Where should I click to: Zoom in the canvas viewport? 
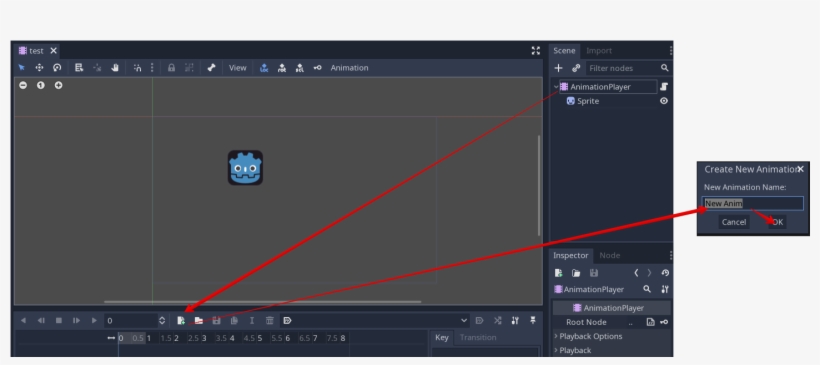[x=59, y=85]
